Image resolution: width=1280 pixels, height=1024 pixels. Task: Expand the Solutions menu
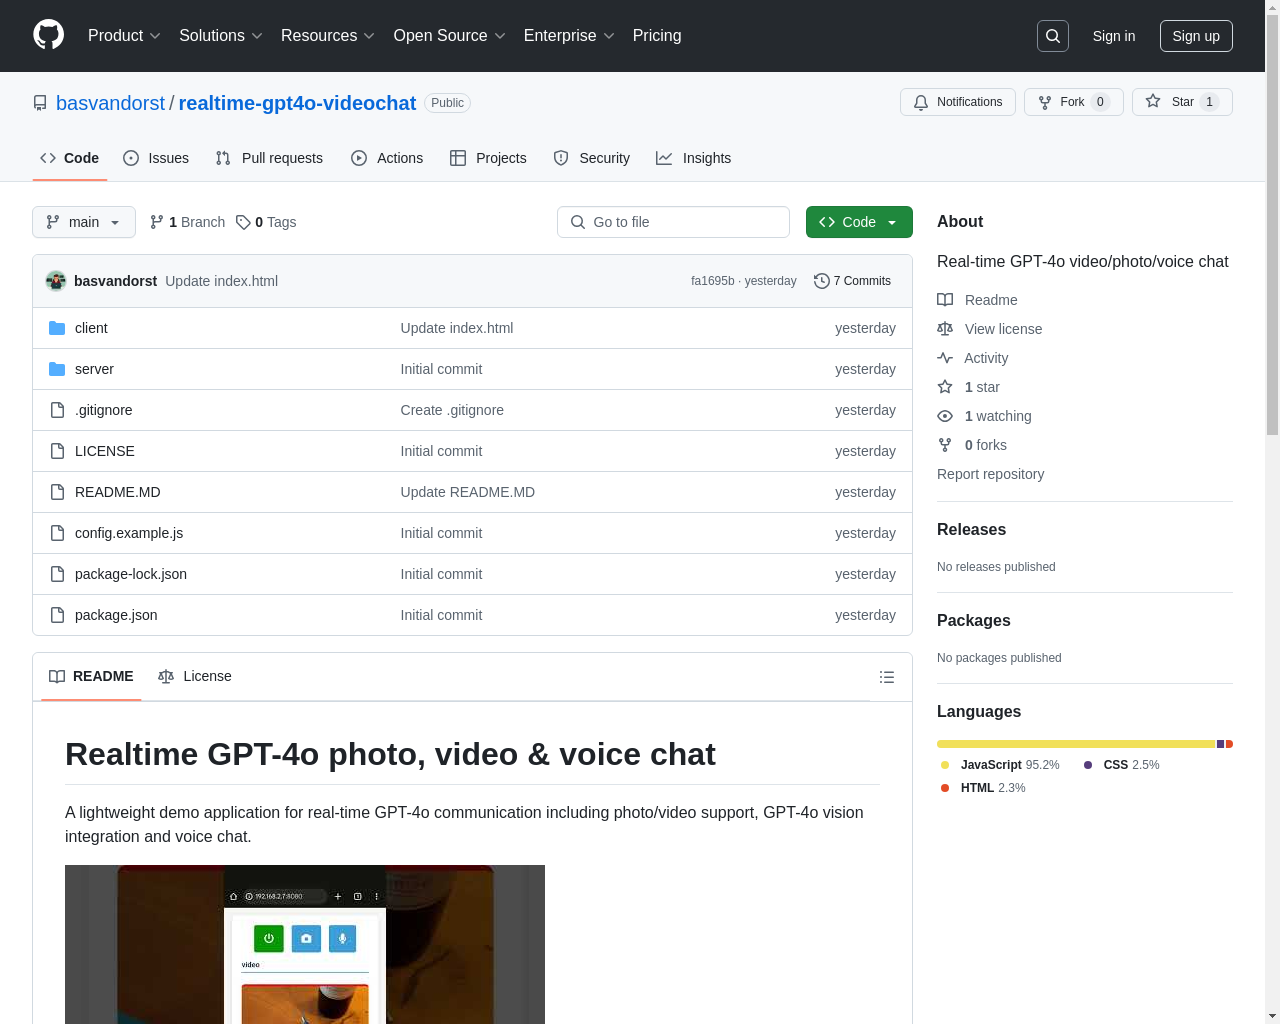pyautogui.click(x=221, y=36)
